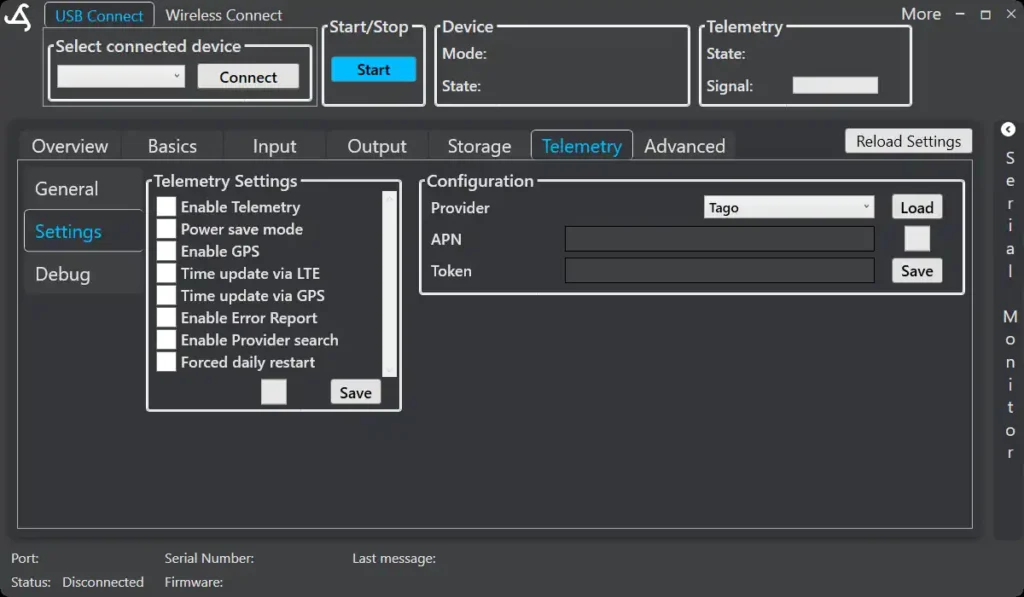Viewport: 1024px width, 597px height.
Task: Expand the Serial Monitor panel arrow
Action: pyautogui.click(x=1008, y=129)
